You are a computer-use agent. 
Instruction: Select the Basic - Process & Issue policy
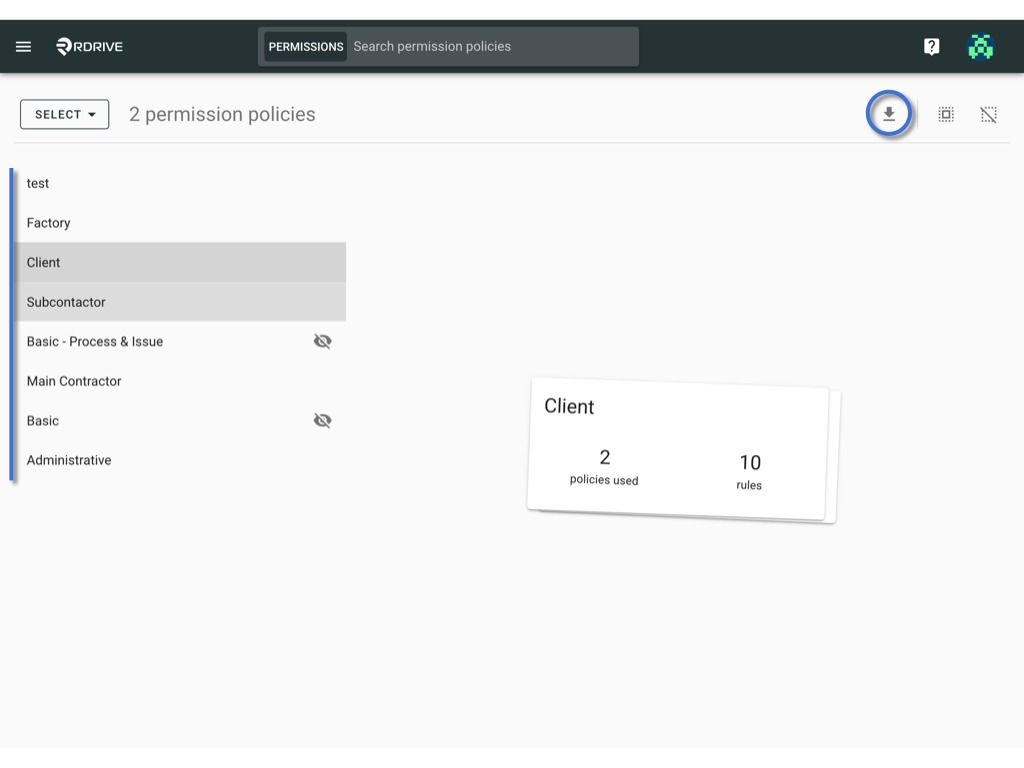pos(180,342)
